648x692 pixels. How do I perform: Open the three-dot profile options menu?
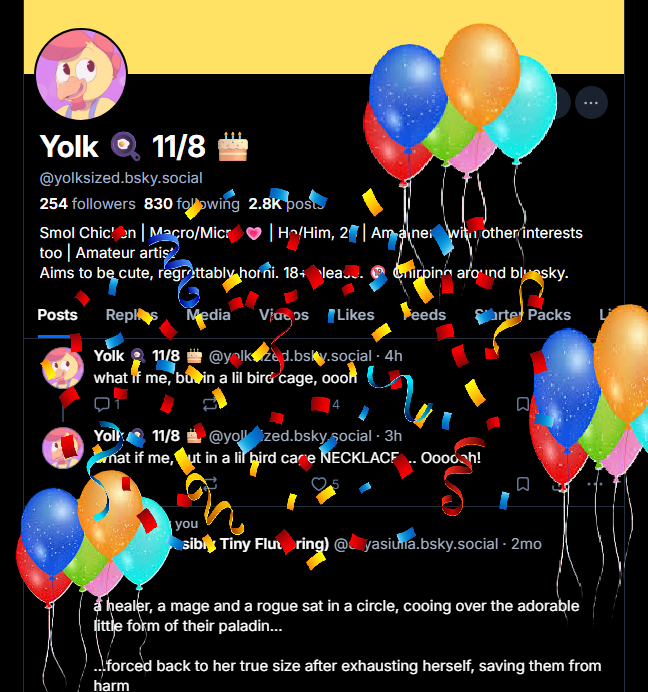(591, 103)
